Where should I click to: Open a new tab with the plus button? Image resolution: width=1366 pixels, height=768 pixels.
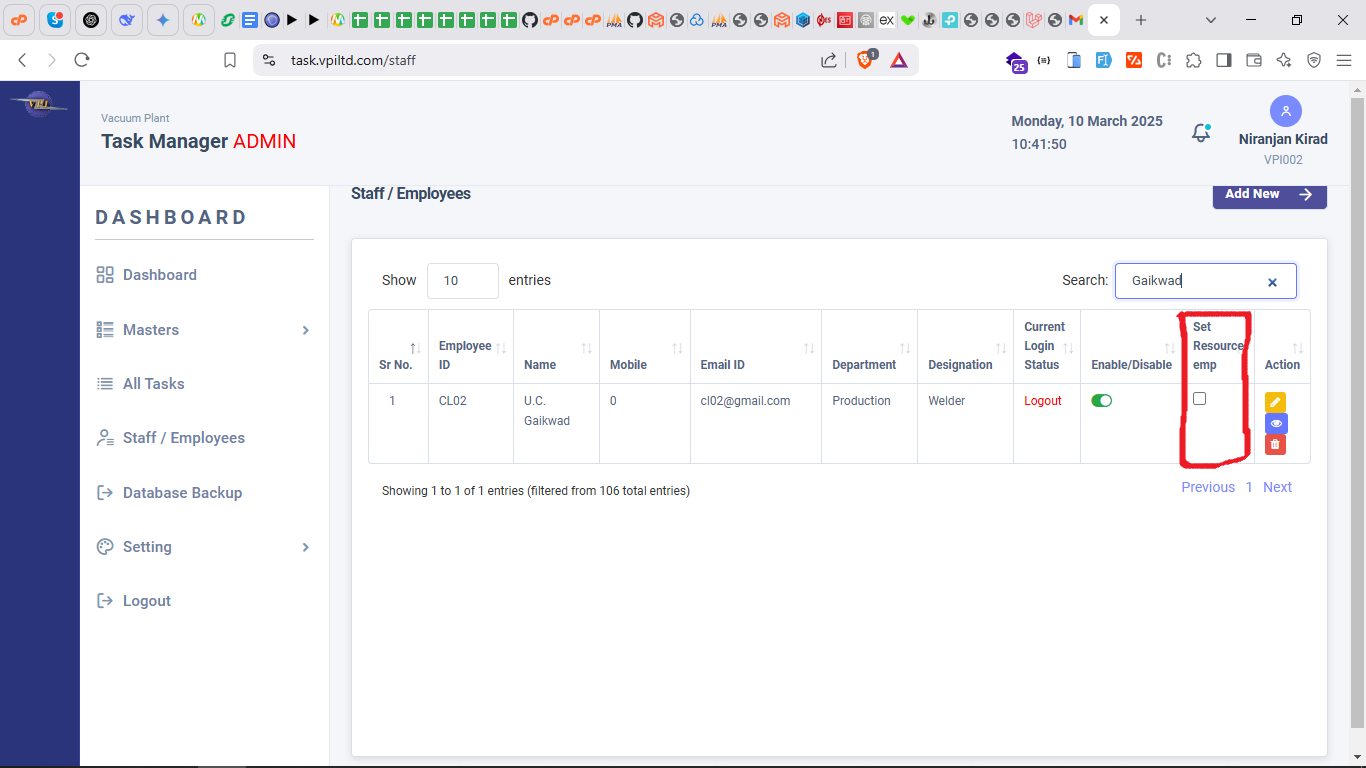click(x=1141, y=20)
